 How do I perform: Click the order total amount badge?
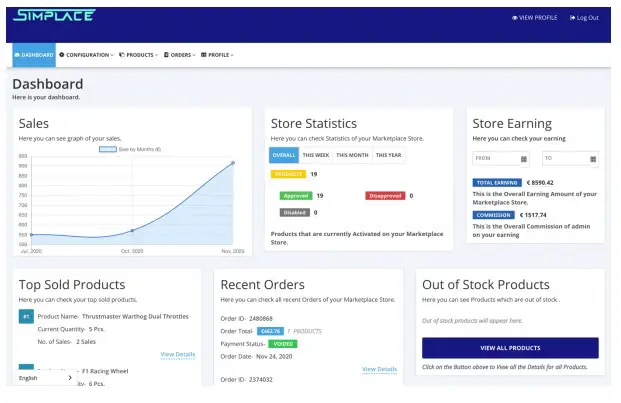[x=270, y=331]
